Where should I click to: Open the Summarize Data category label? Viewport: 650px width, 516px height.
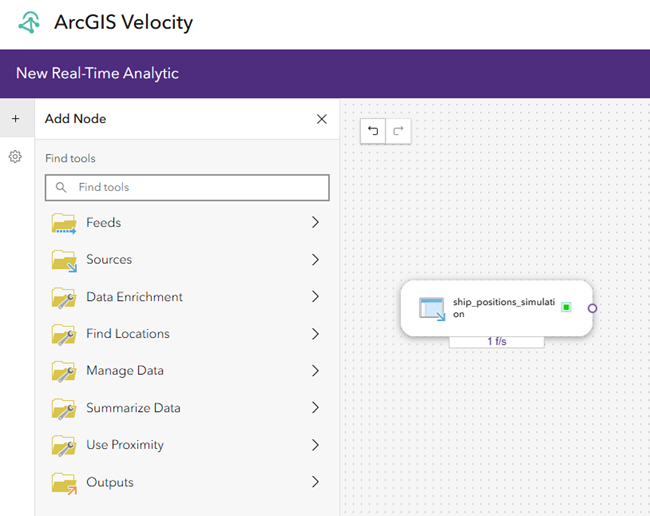[133, 408]
